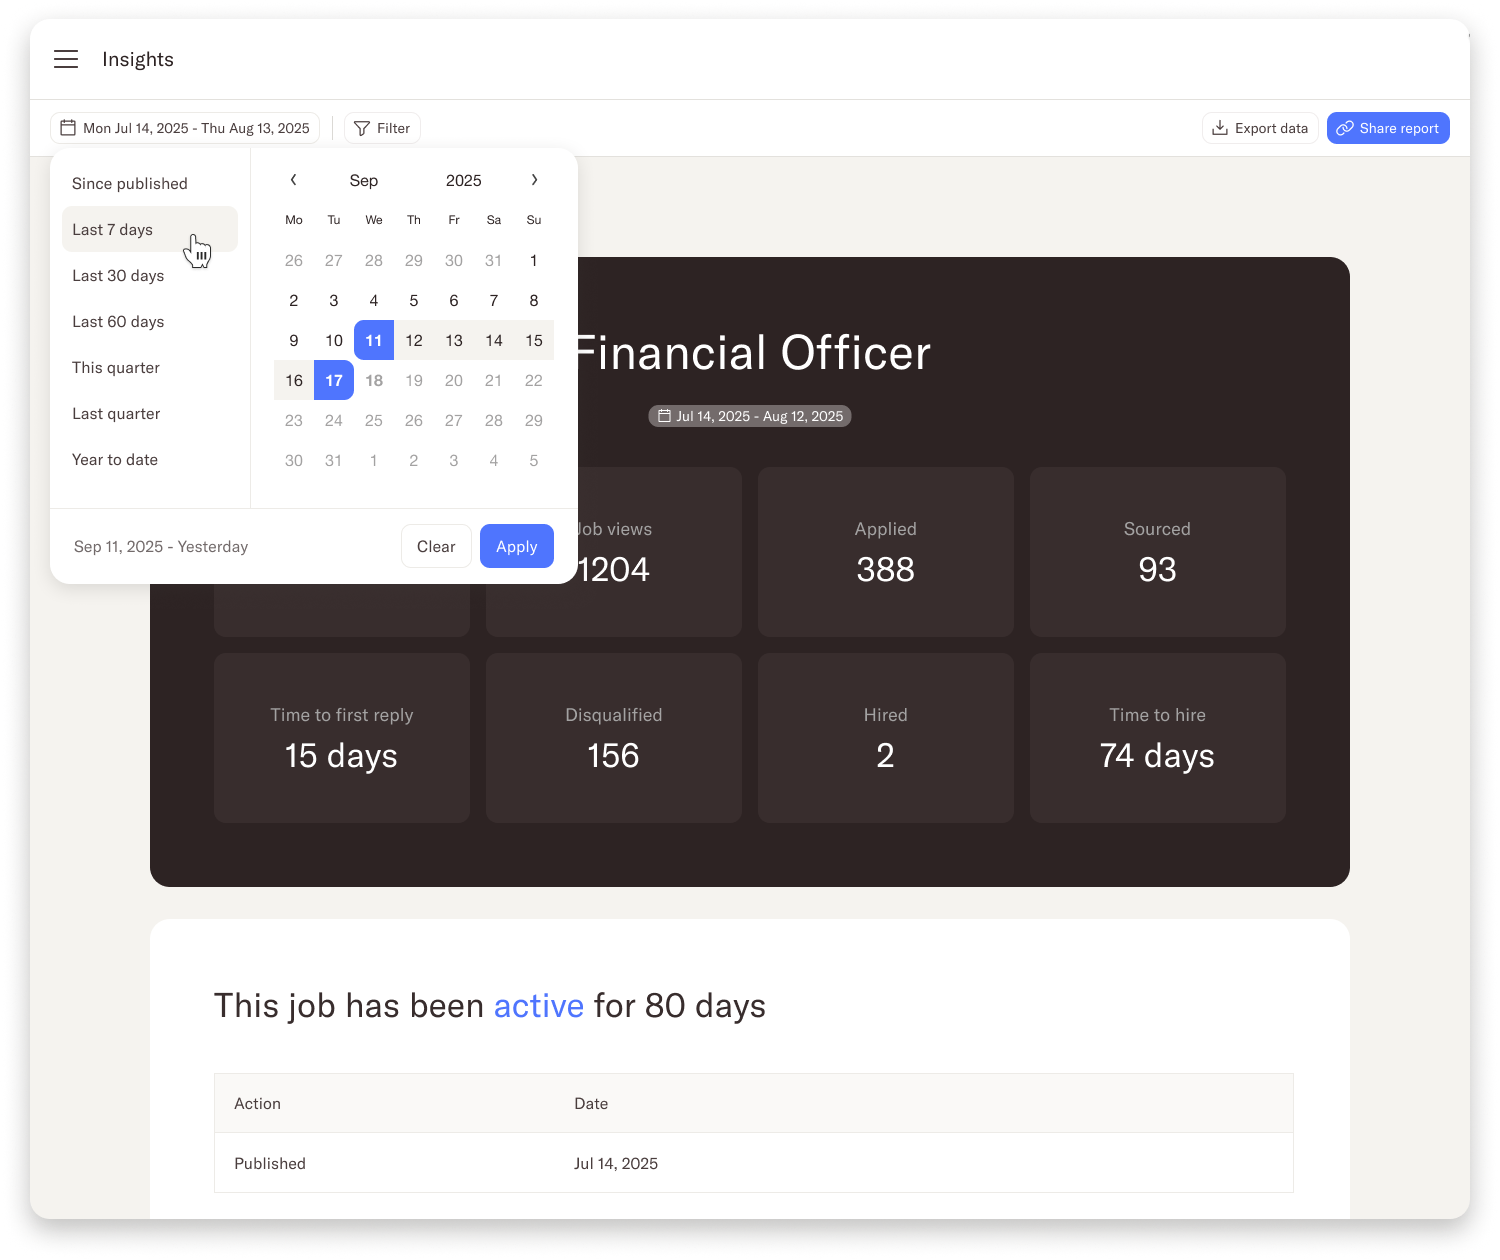Select Last 7 days preset
The height and width of the screenshot is (1260, 1500).
(150, 230)
